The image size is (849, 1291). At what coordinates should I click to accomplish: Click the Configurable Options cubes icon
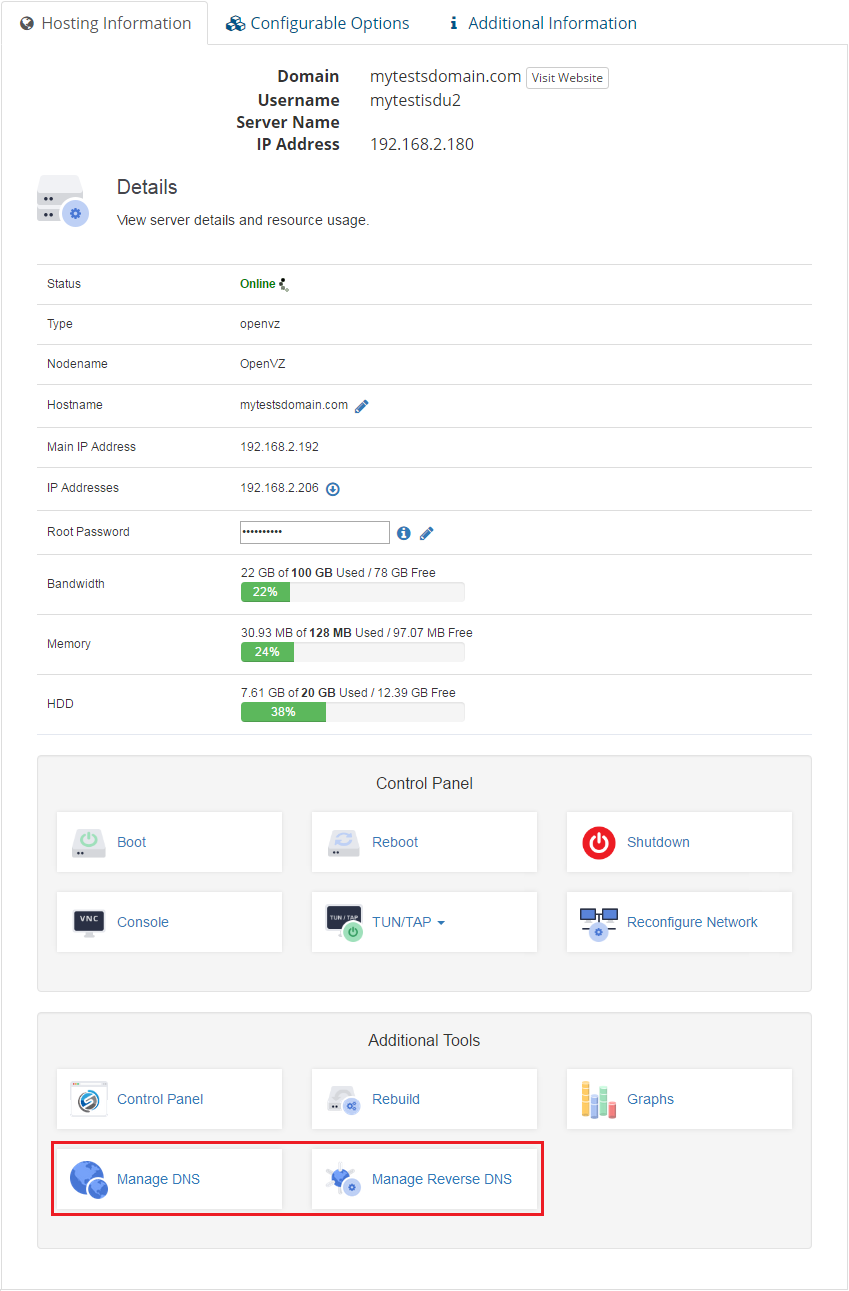click(235, 23)
